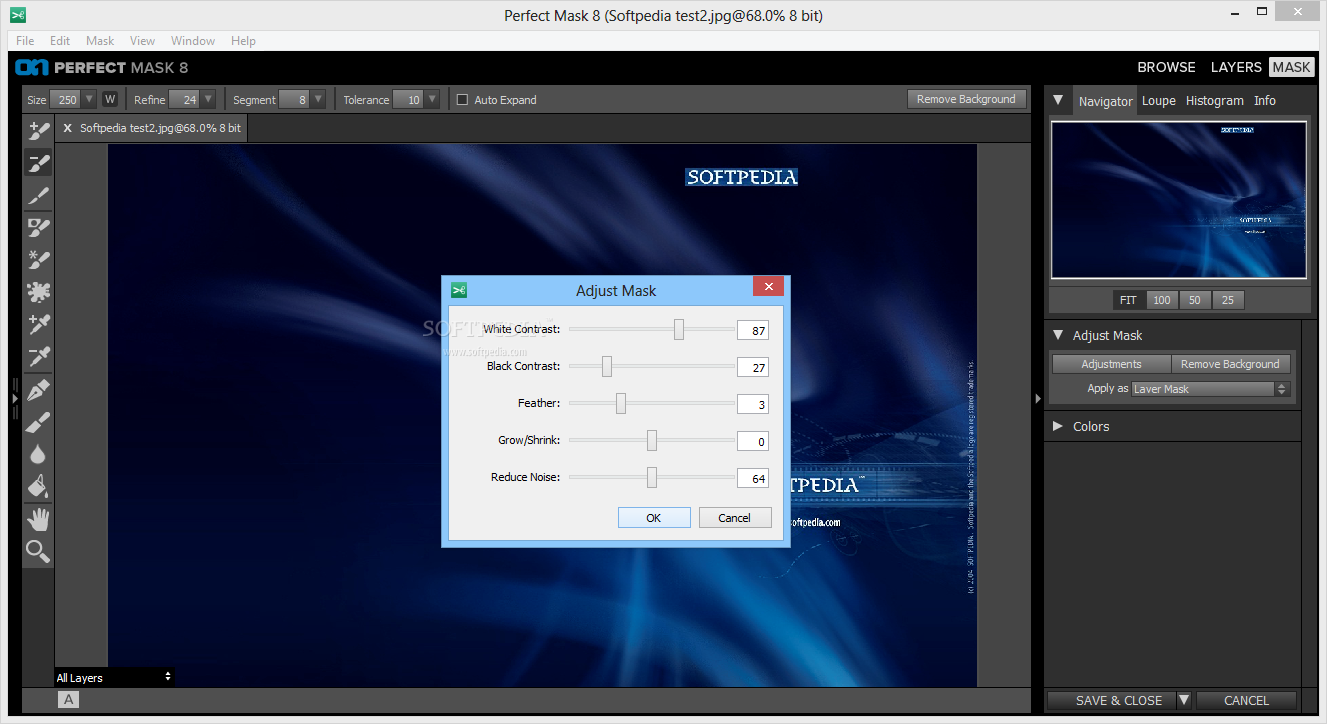
Task: Select the Chisel tool
Action: pyautogui.click(x=38, y=422)
